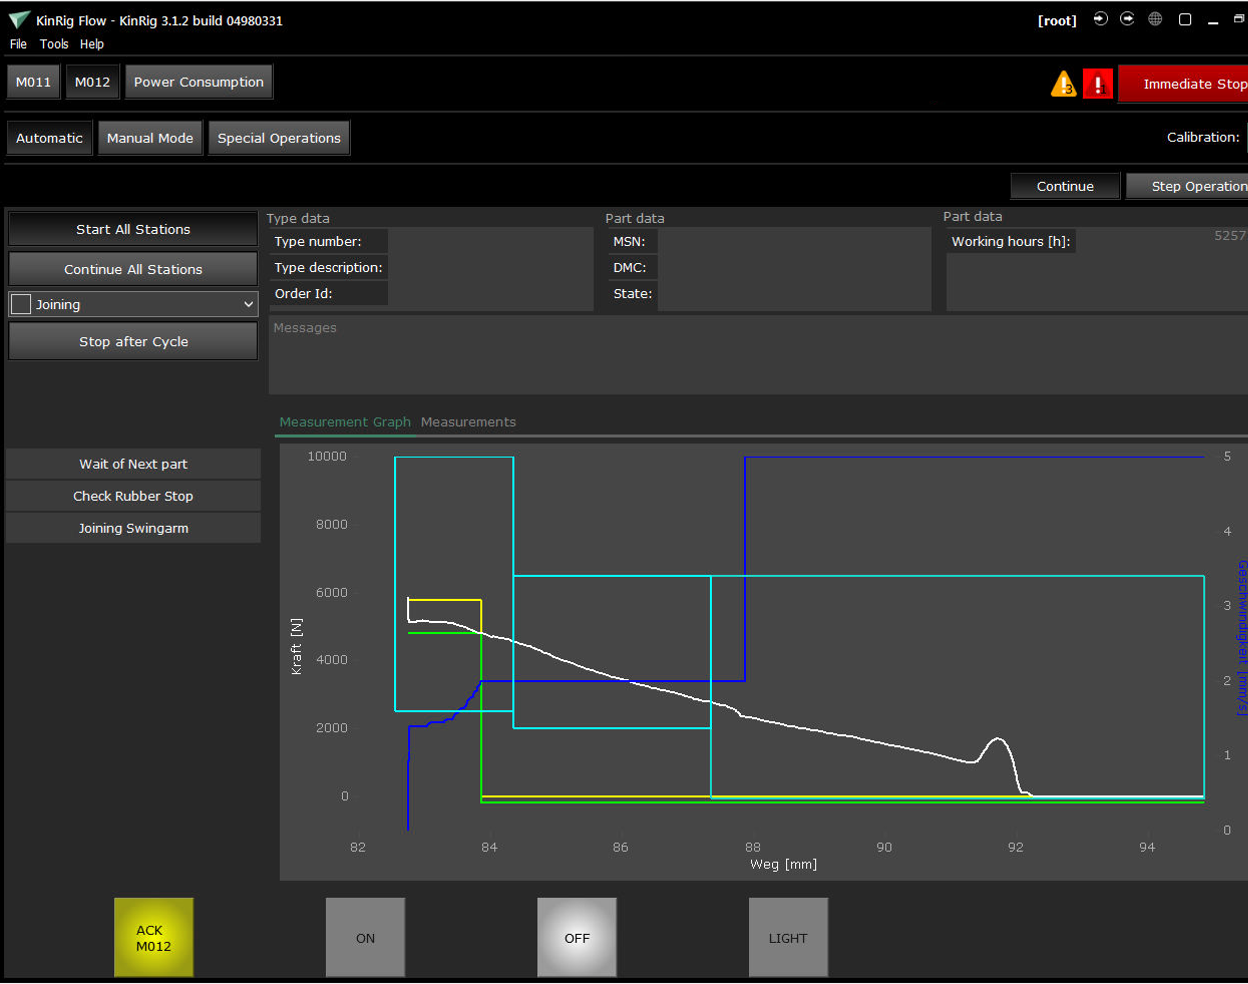This screenshot has height=984, width=1248.
Task: Click the square fullscreen icon in title bar
Action: tap(1185, 19)
